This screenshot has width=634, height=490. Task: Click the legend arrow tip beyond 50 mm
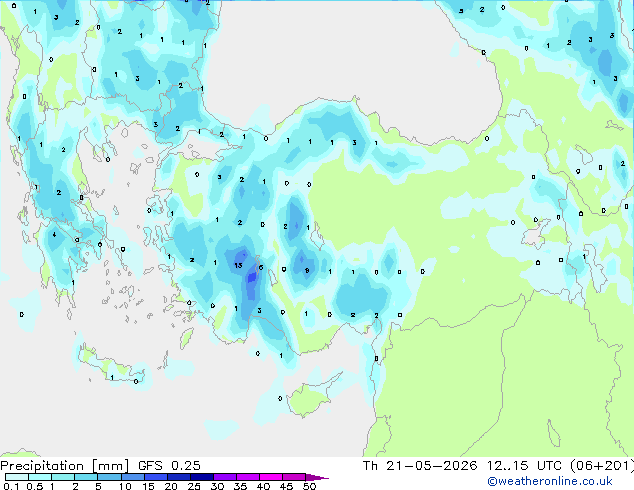point(317,477)
